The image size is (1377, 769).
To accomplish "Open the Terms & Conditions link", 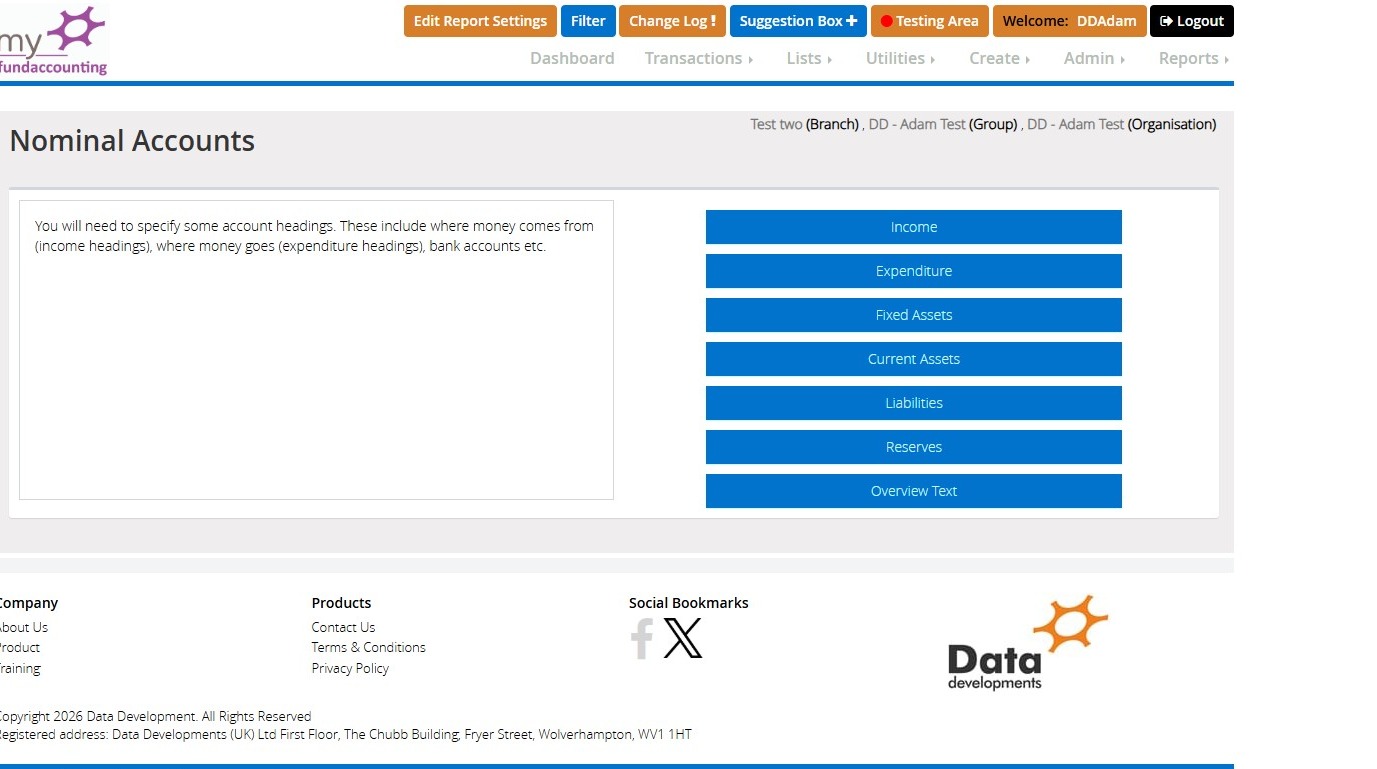I will coord(368,647).
